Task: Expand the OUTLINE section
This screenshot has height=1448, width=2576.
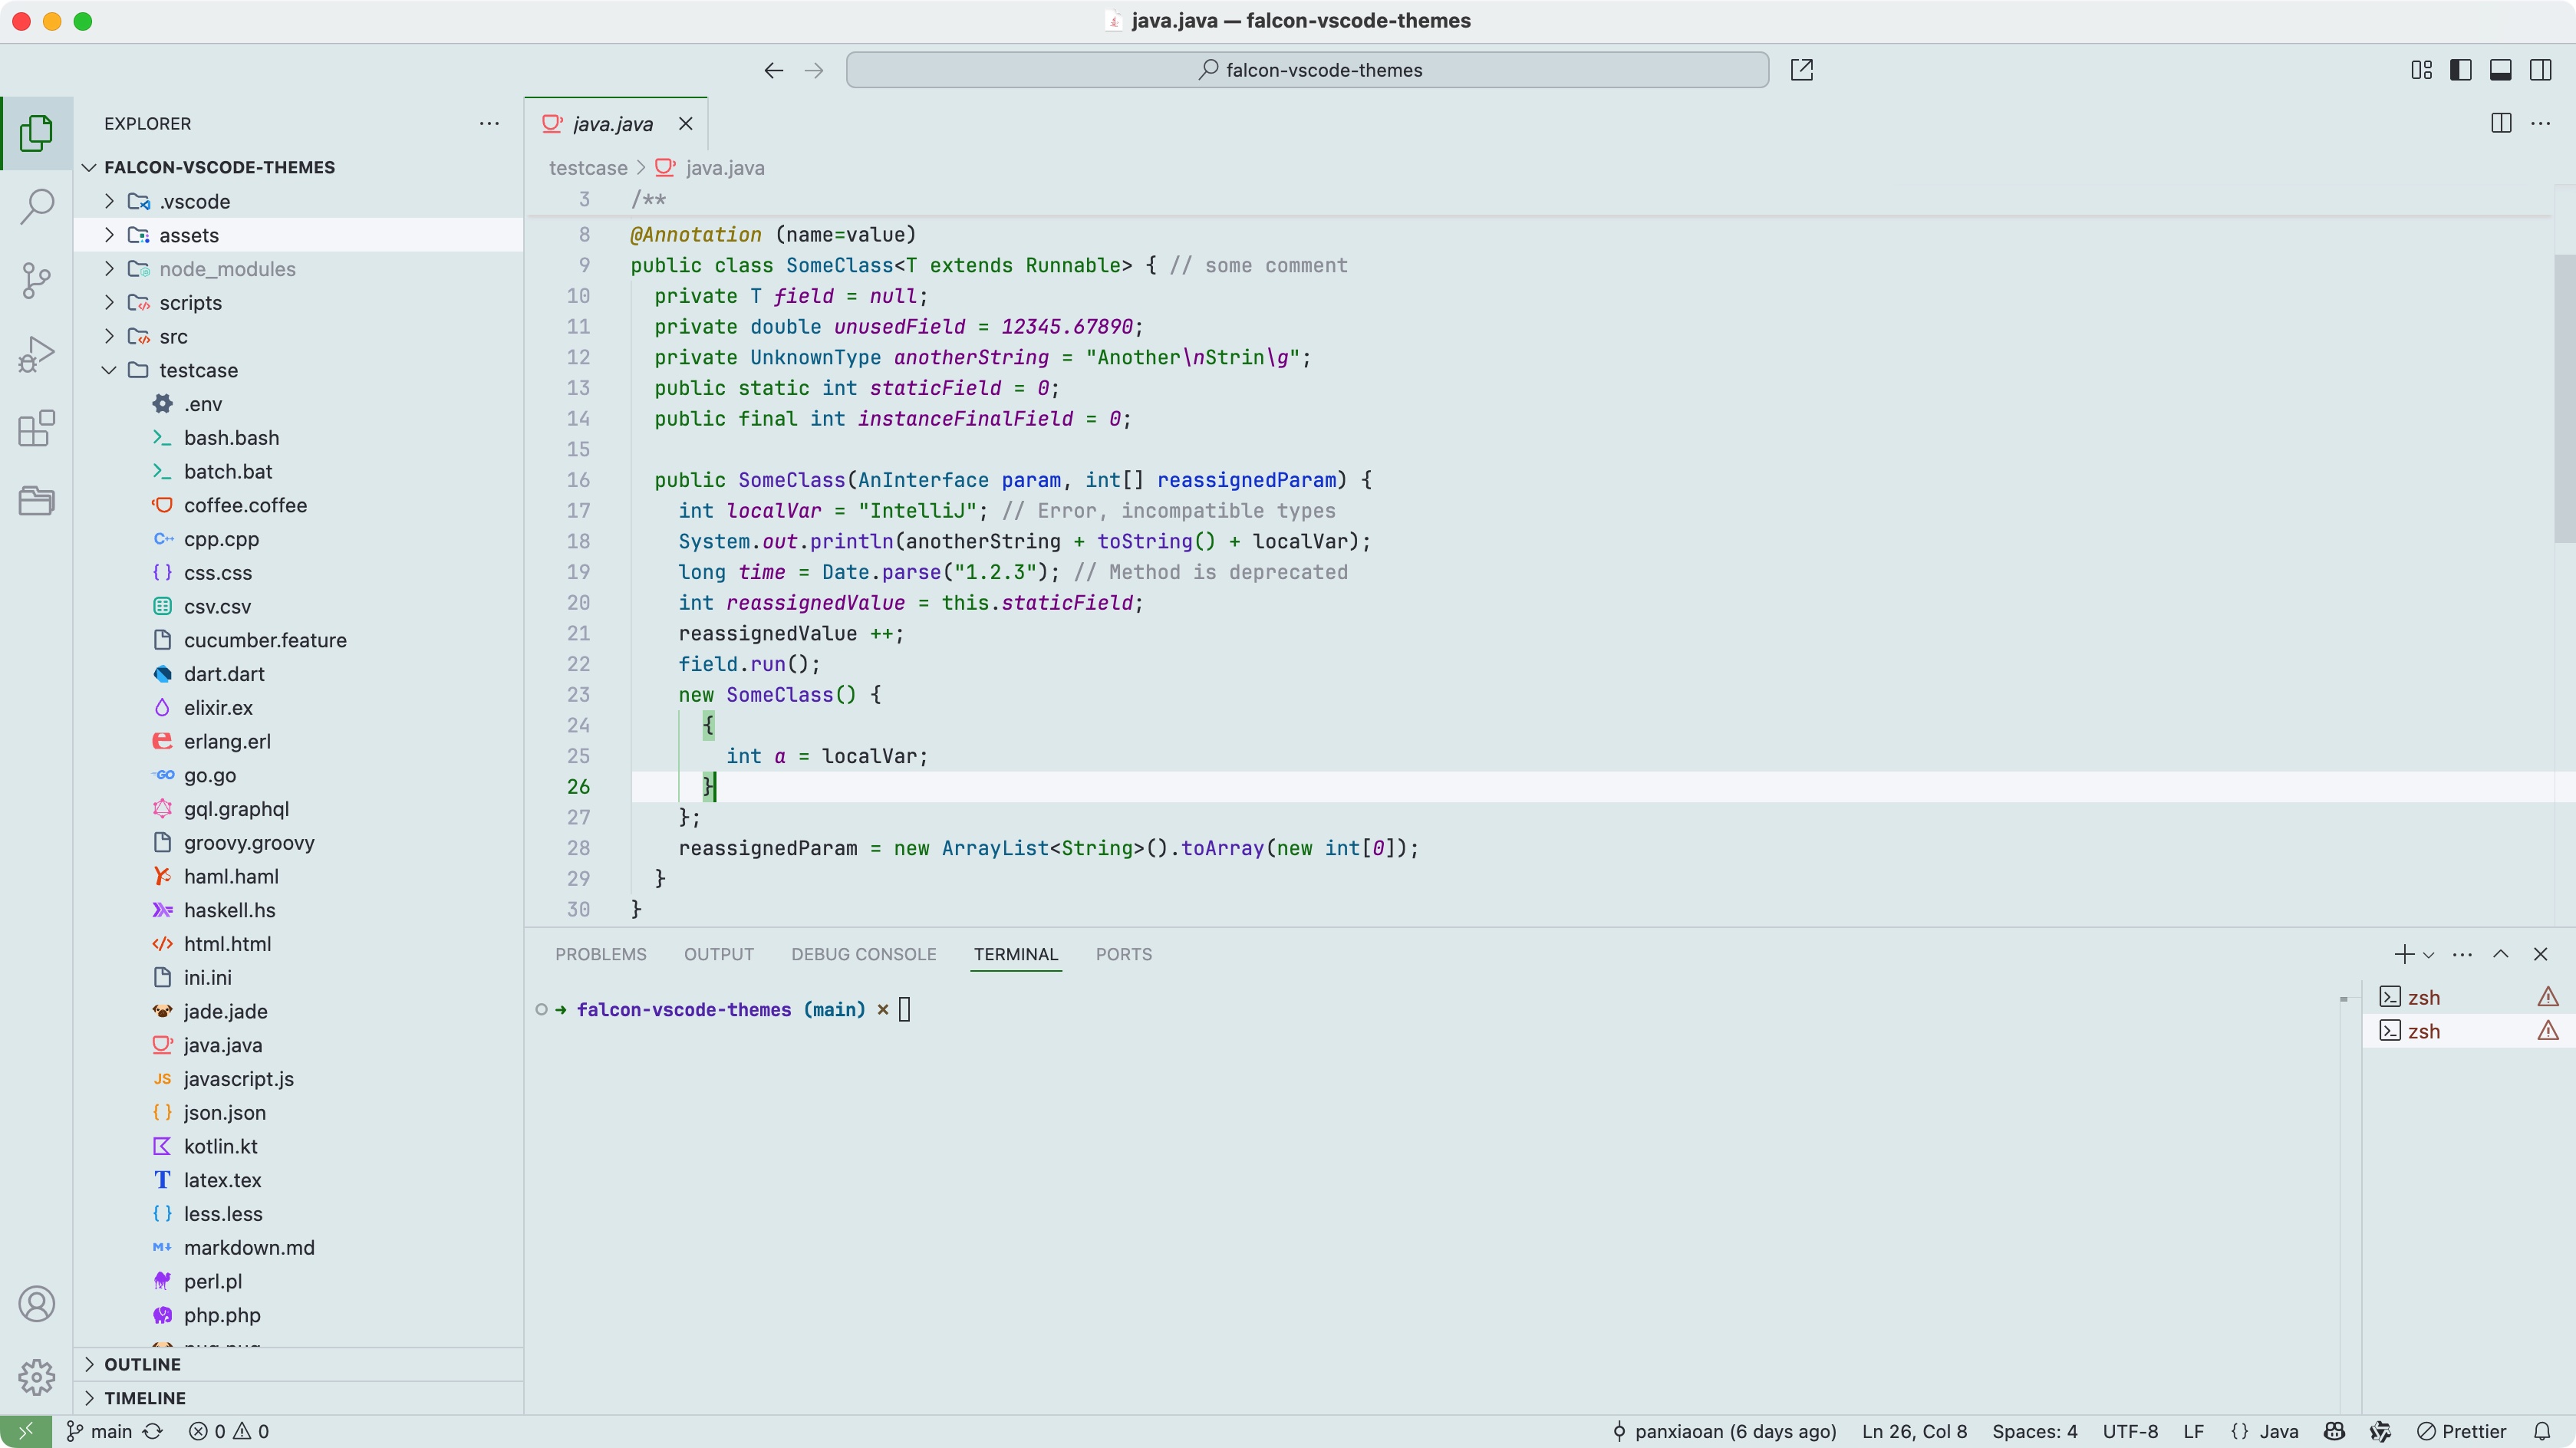Action: [x=142, y=1364]
